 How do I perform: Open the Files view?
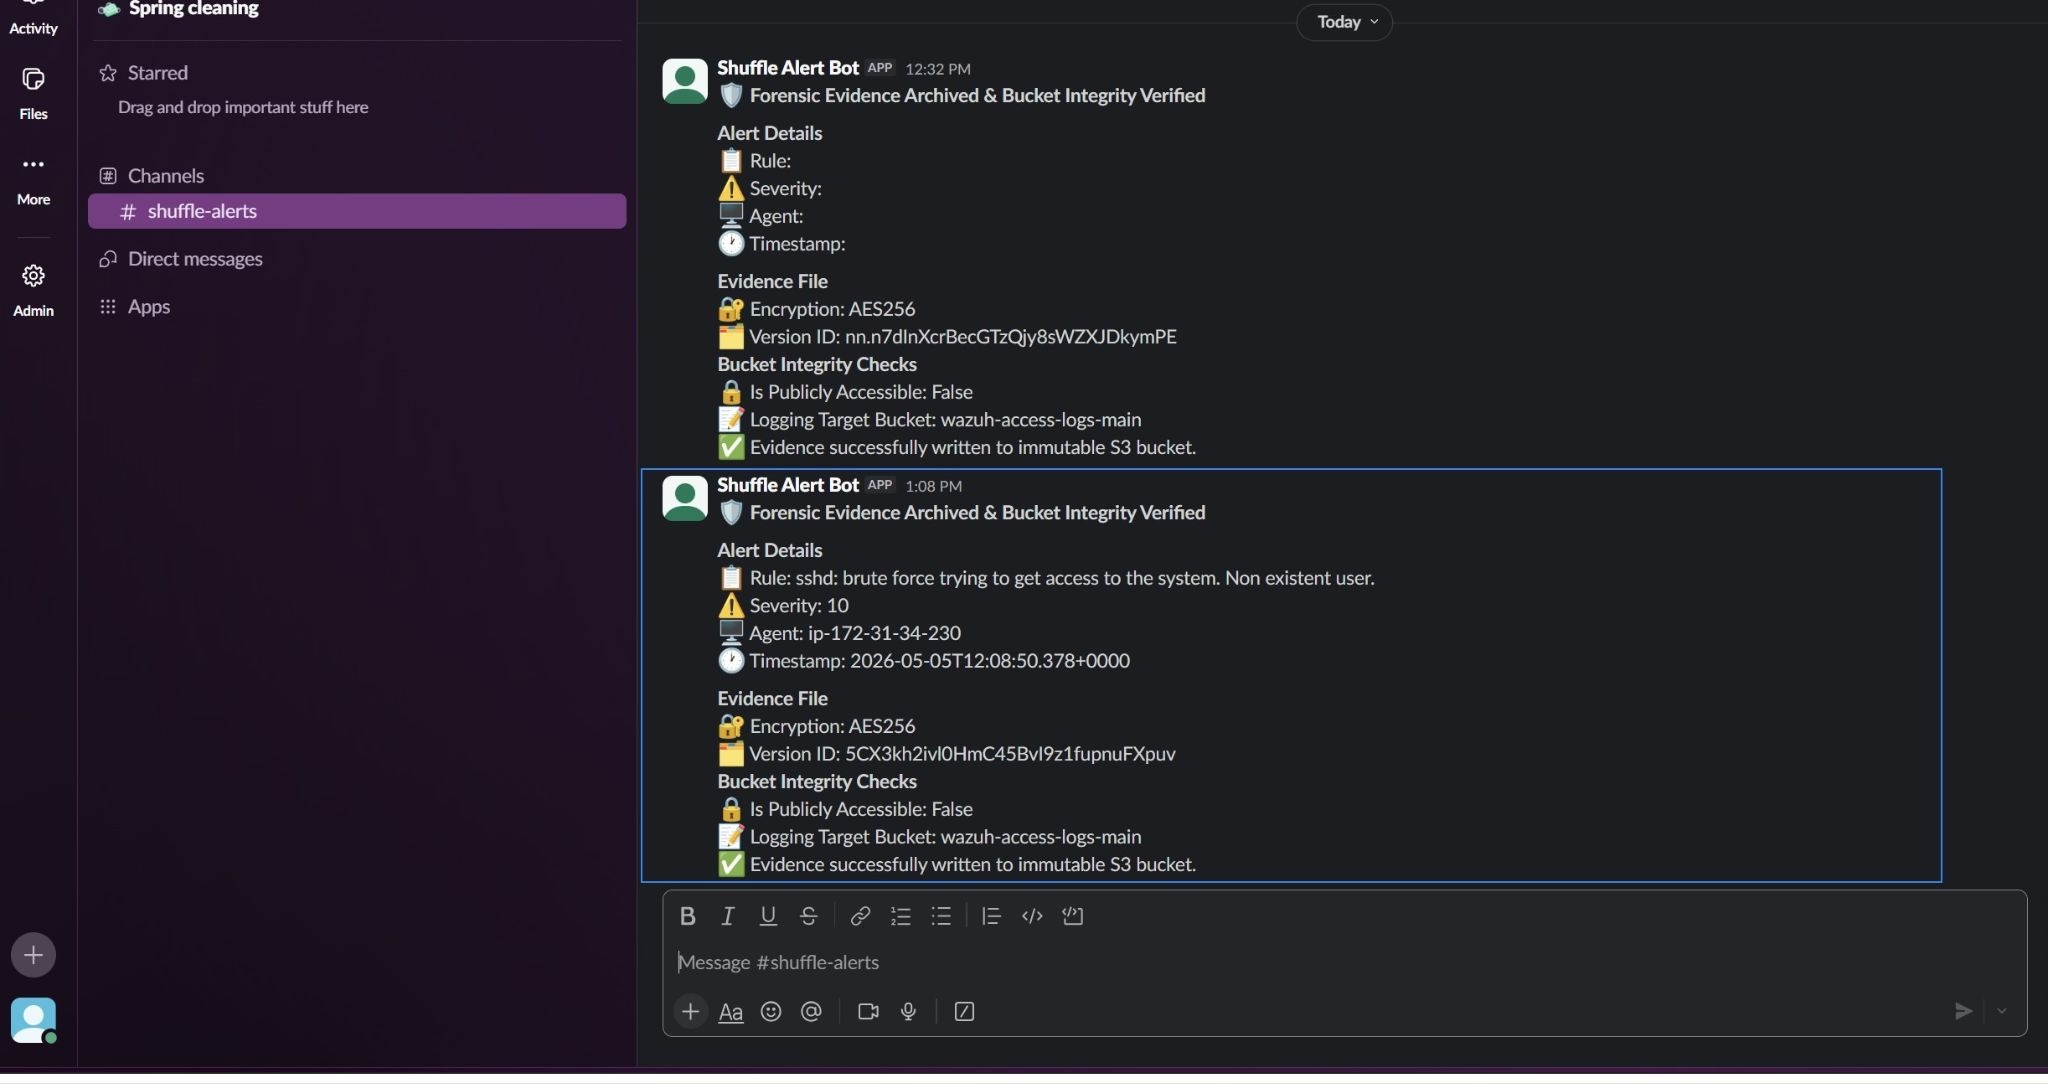33,93
